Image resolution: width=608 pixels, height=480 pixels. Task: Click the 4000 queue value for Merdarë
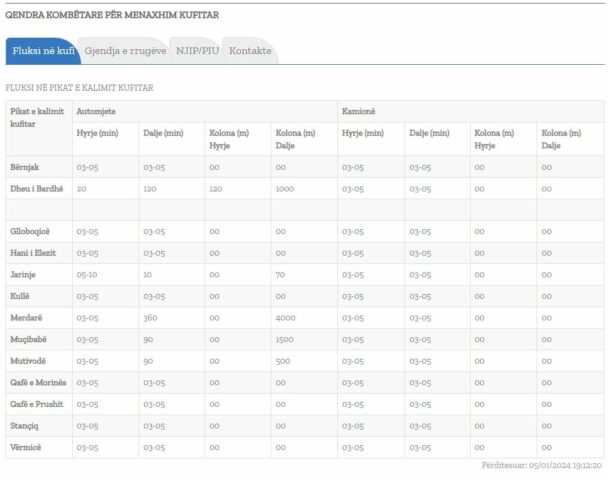[286, 317]
